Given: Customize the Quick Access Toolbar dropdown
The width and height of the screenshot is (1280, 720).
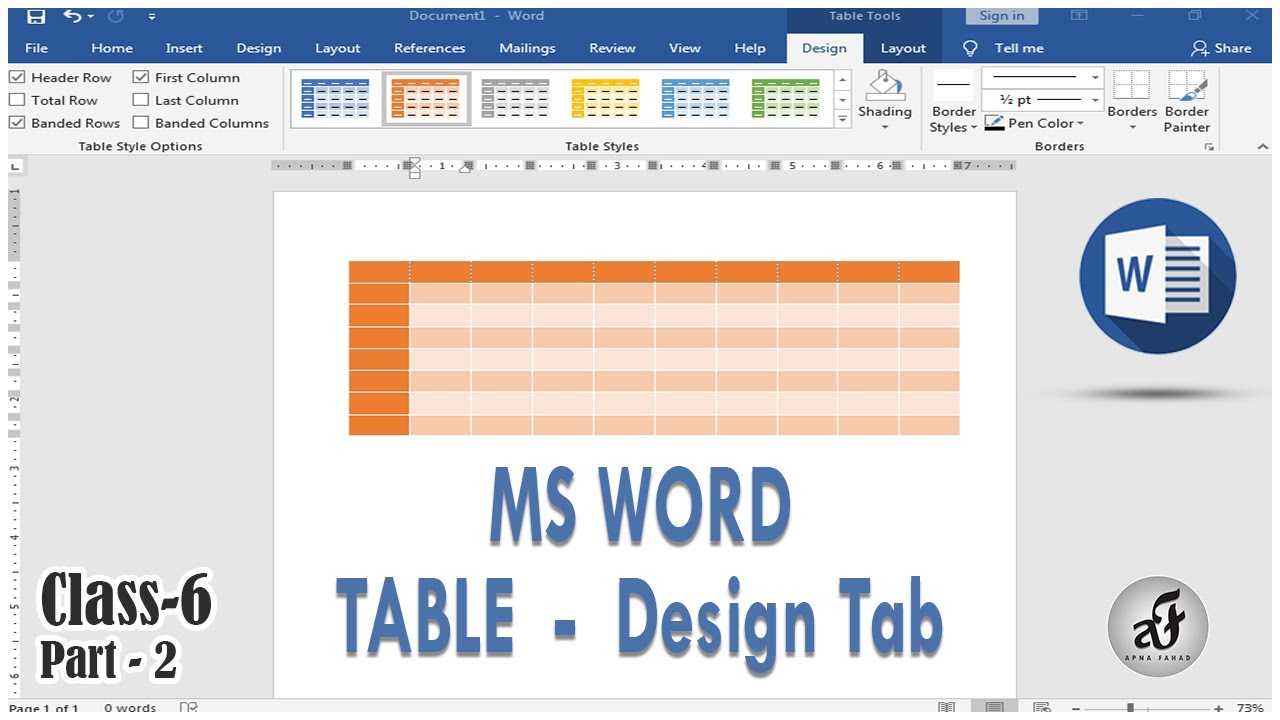Looking at the screenshot, I should click(151, 17).
